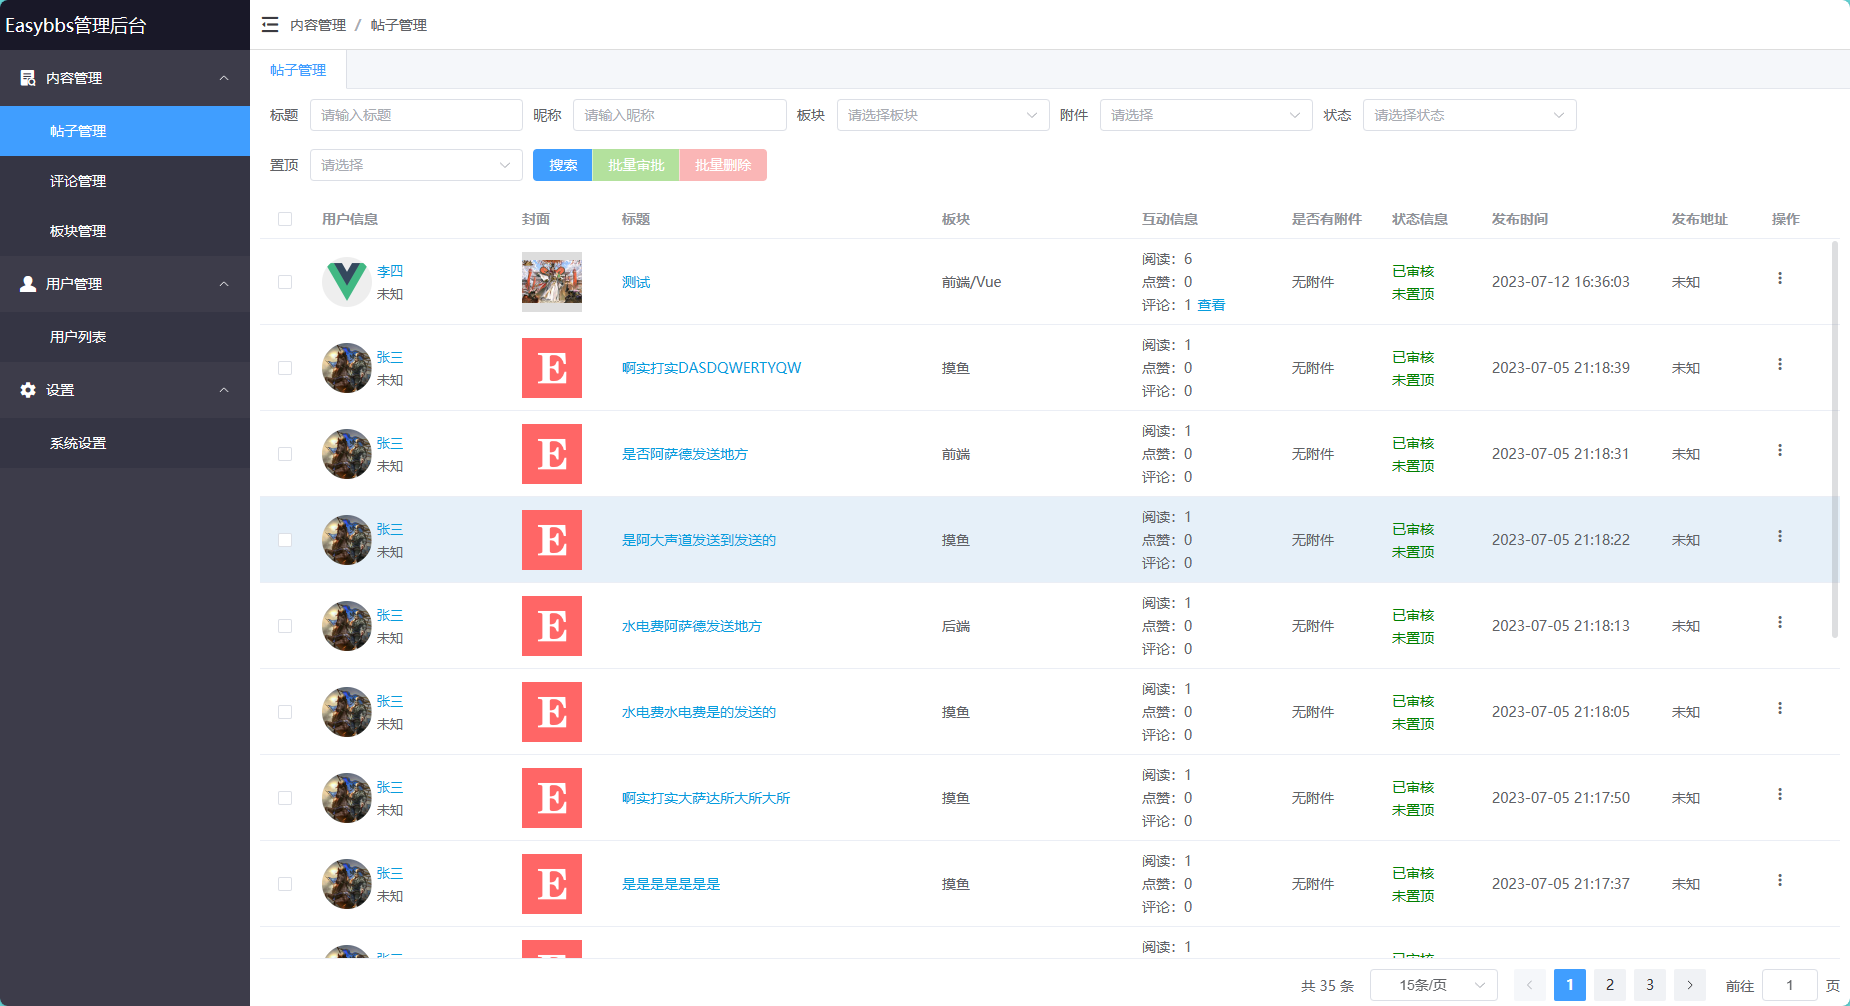The image size is (1850, 1006).
Task: Open user link 李四
Action: click(x=390, y=271)
